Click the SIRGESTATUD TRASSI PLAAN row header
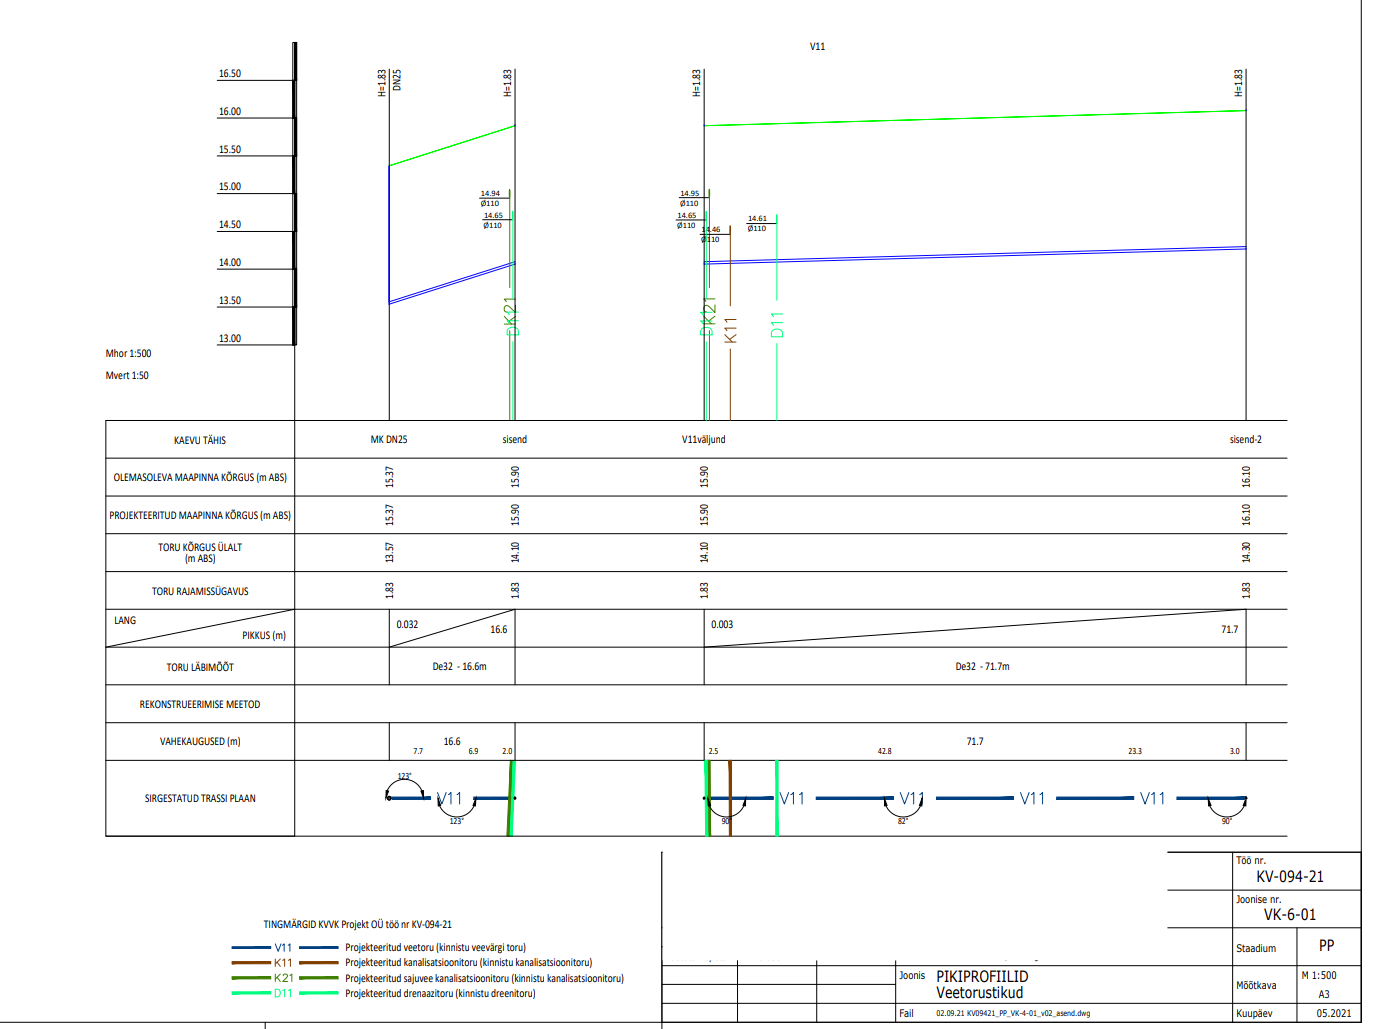 200,798
